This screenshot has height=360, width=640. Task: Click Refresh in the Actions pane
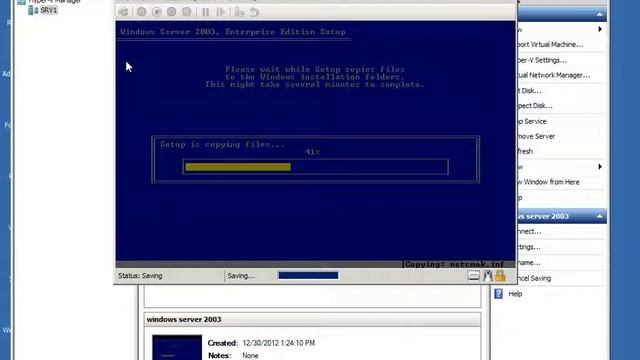(x=525, y=151)
